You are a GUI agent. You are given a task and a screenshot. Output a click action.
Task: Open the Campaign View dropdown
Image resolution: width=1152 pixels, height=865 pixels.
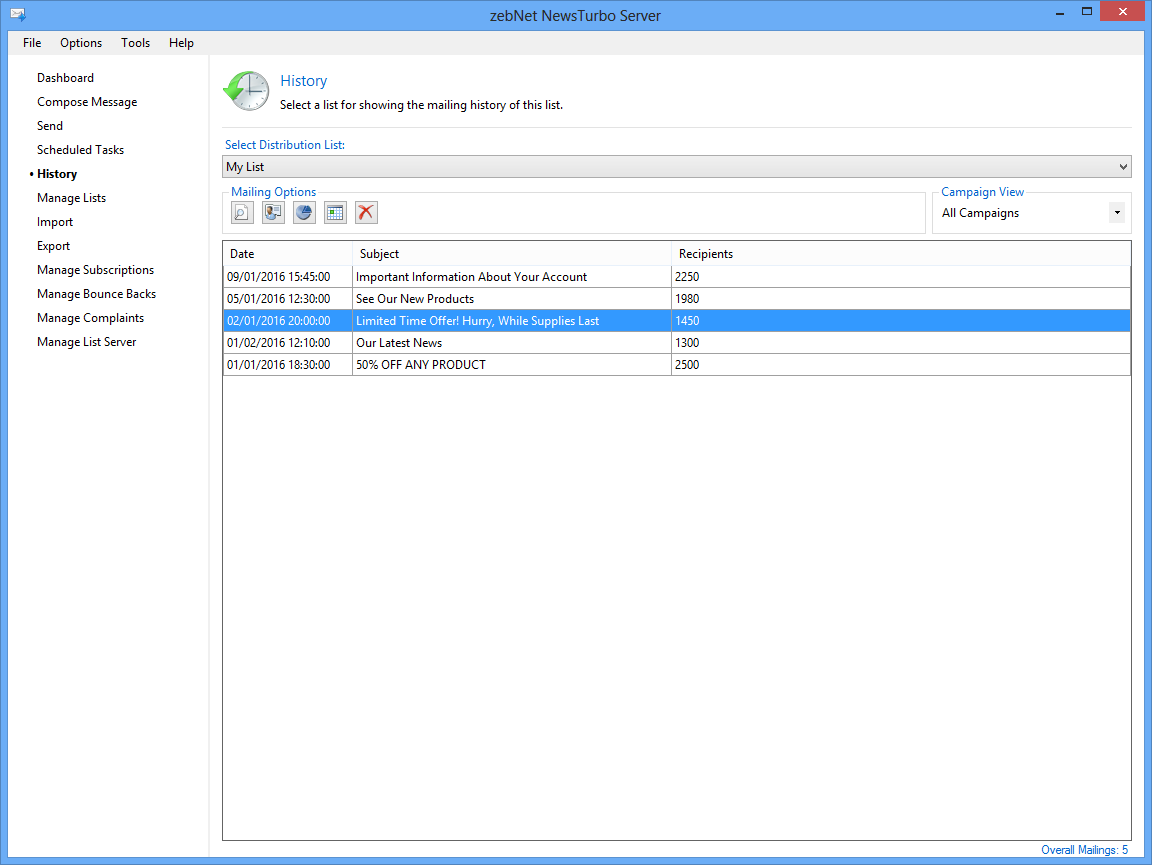click(1116, 213)
